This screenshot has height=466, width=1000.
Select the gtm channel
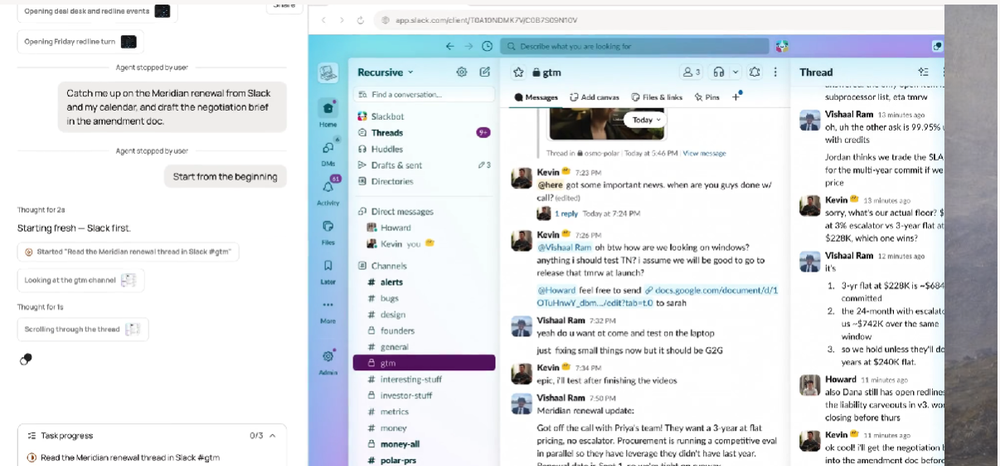(x=423, y=363)
